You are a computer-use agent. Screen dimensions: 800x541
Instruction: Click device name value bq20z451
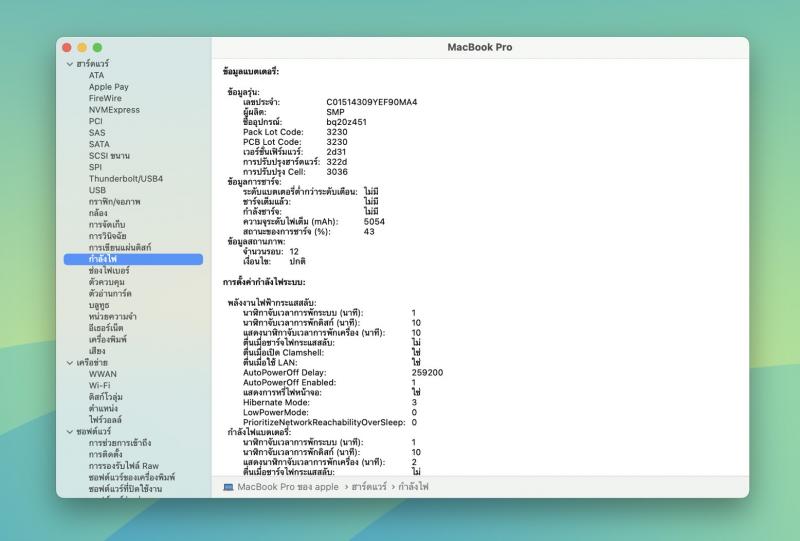tap(346, 122)
